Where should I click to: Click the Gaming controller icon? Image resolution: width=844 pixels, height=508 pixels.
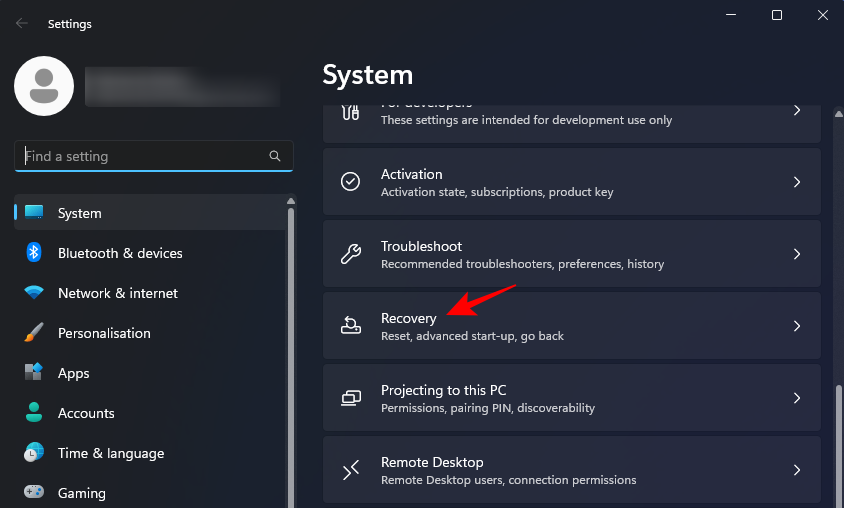coord(34,493)
